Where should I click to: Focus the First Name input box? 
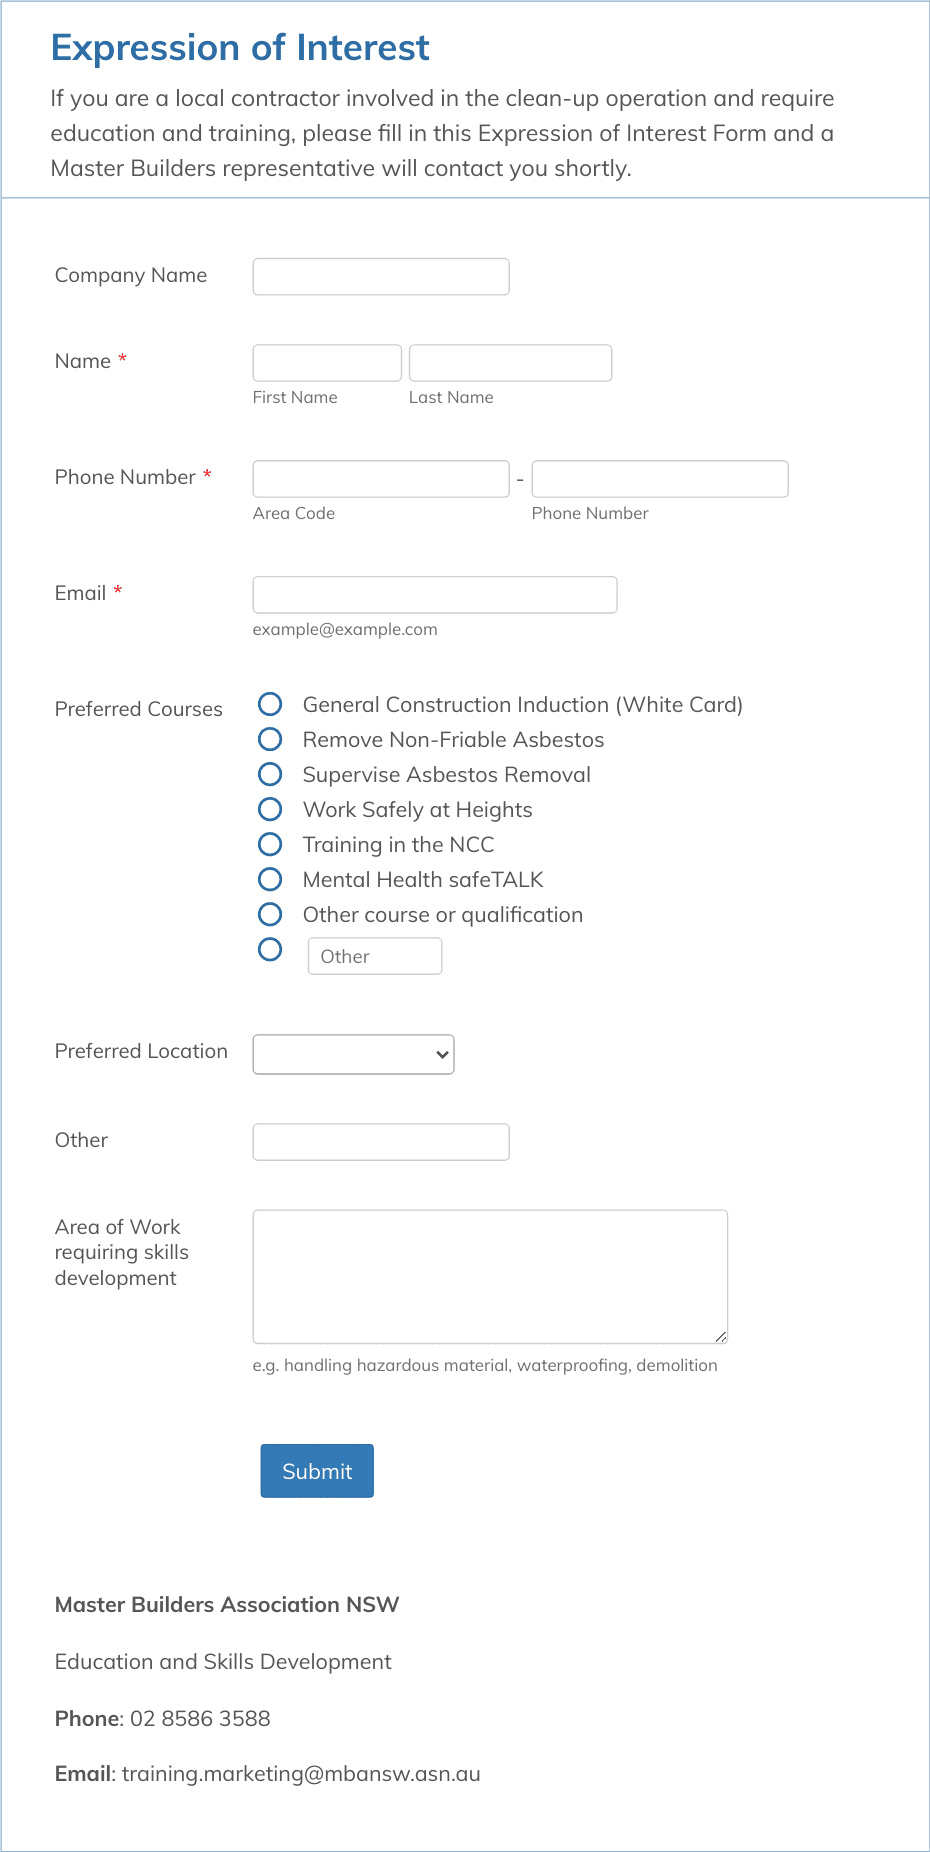(326, 362)
